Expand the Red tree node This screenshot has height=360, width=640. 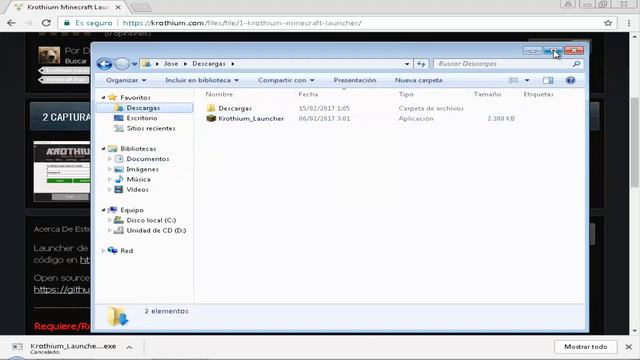pyautogui.click(x=103, y=251)
